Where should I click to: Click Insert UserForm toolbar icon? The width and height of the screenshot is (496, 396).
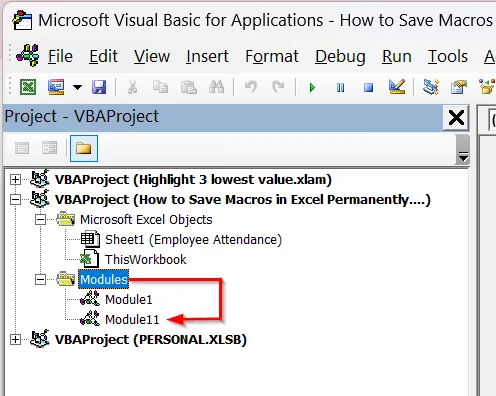point(56,87)
